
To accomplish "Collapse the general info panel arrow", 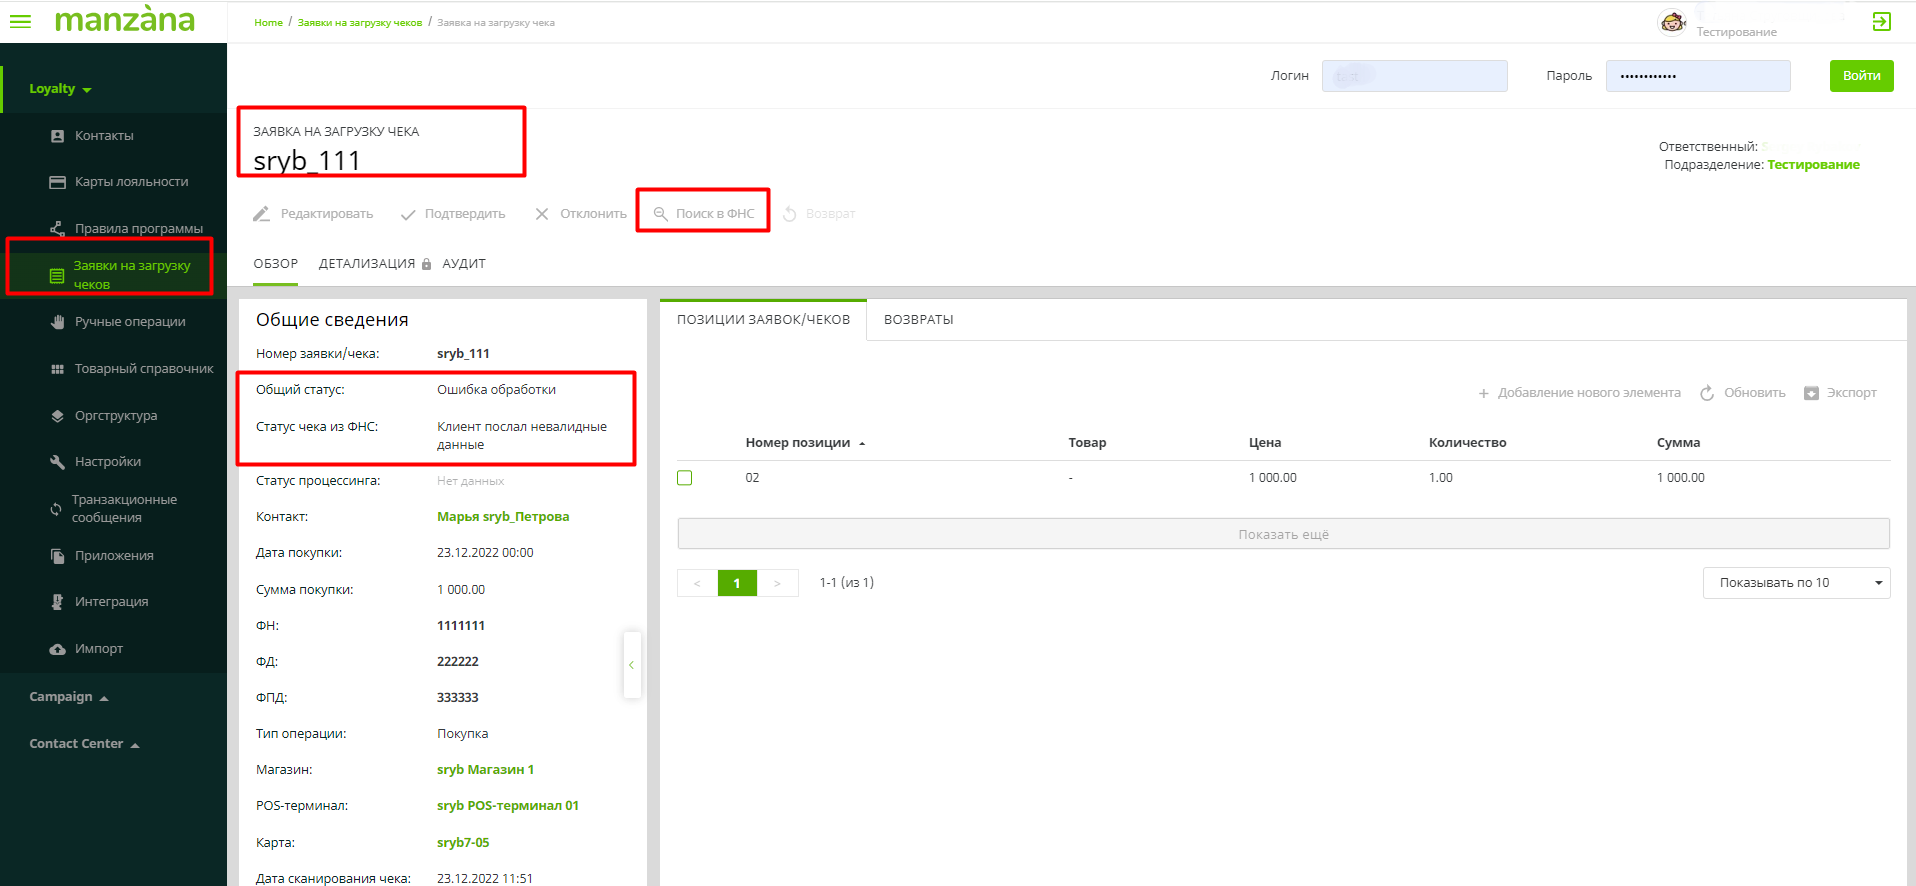I will 631,665.
